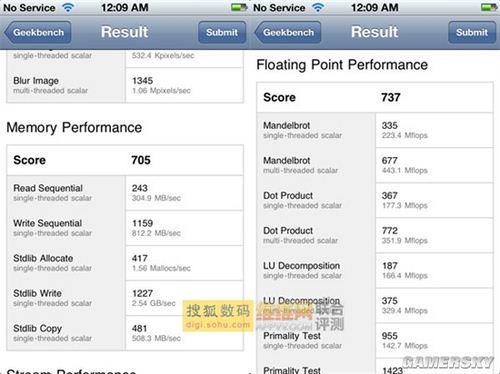
Task: Select the Floating Point Score row
Action: click(x=375, y=97)
